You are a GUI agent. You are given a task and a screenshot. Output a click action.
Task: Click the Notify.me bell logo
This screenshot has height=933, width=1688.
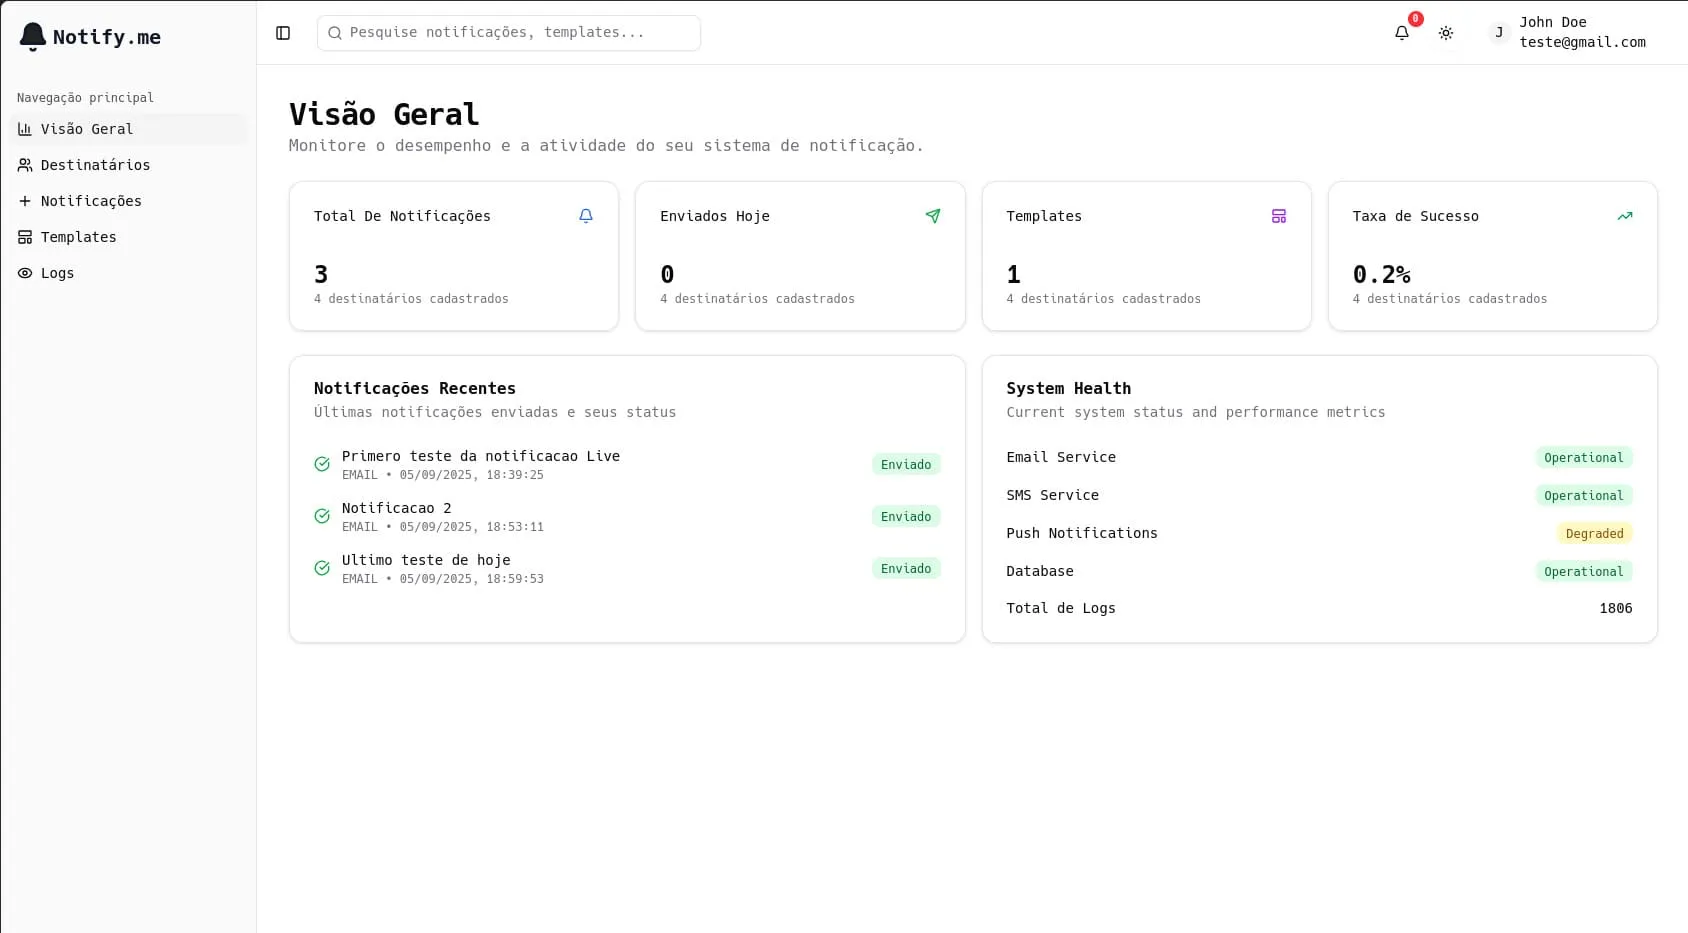[33, 37]
